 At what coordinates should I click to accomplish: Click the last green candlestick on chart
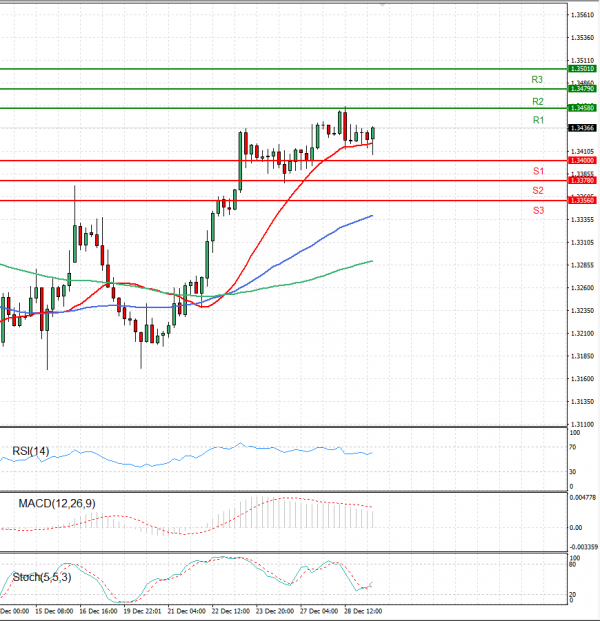373,133
